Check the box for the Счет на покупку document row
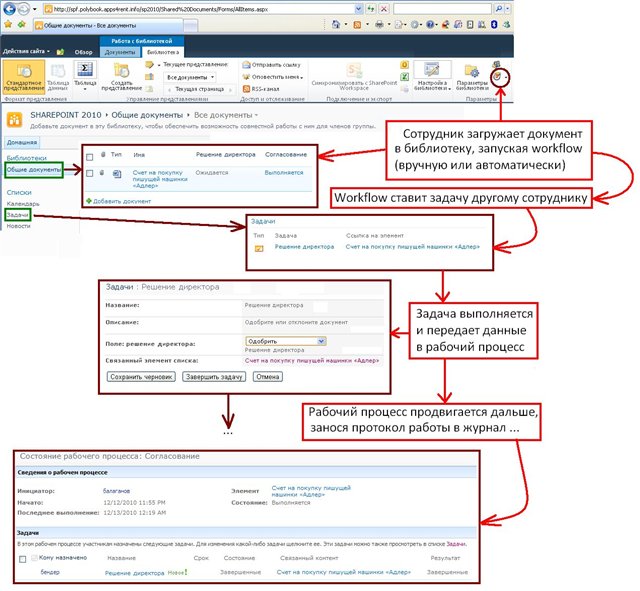The height and width of the screenshot is (591, 640). (88, 173)
